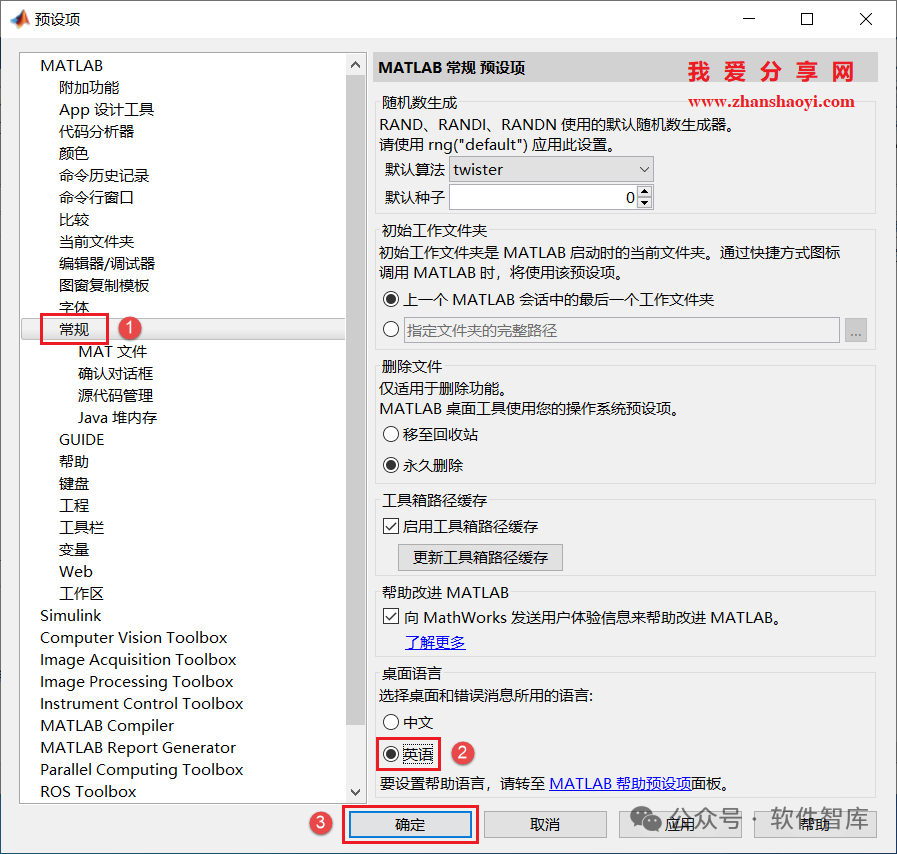Open the Toolbars (工具栏) preferences
Viewport: 897px width, 854px height.
click(x=81, y=527)
